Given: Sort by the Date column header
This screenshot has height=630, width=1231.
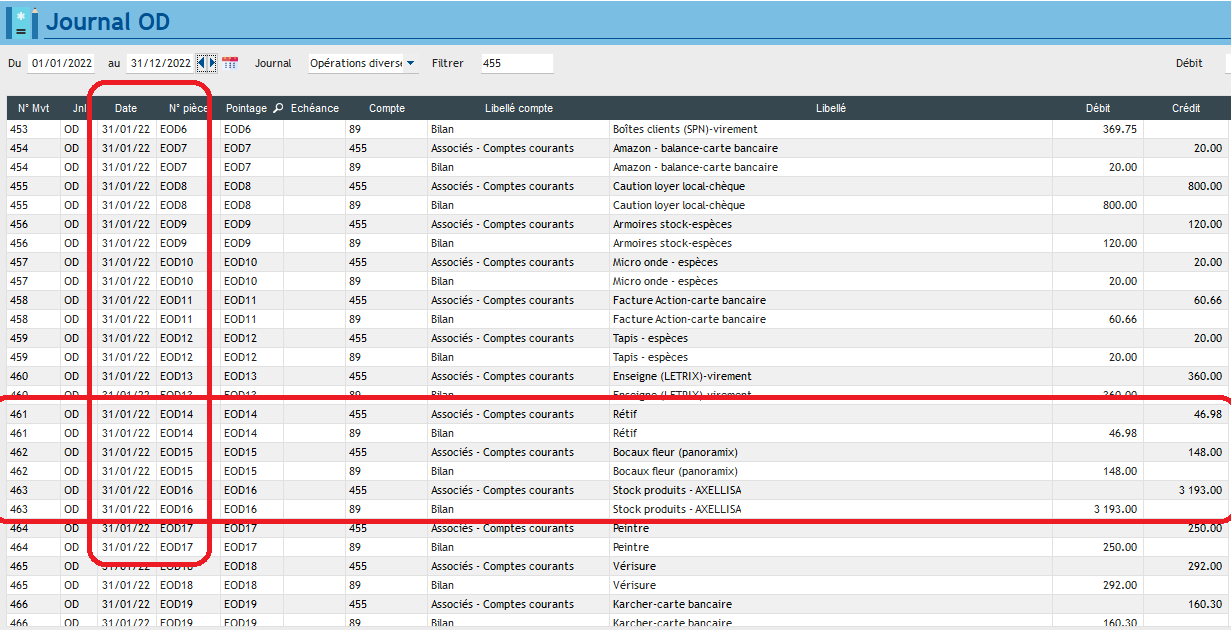Looking at the screenshot, I should (x=126, y=108).
